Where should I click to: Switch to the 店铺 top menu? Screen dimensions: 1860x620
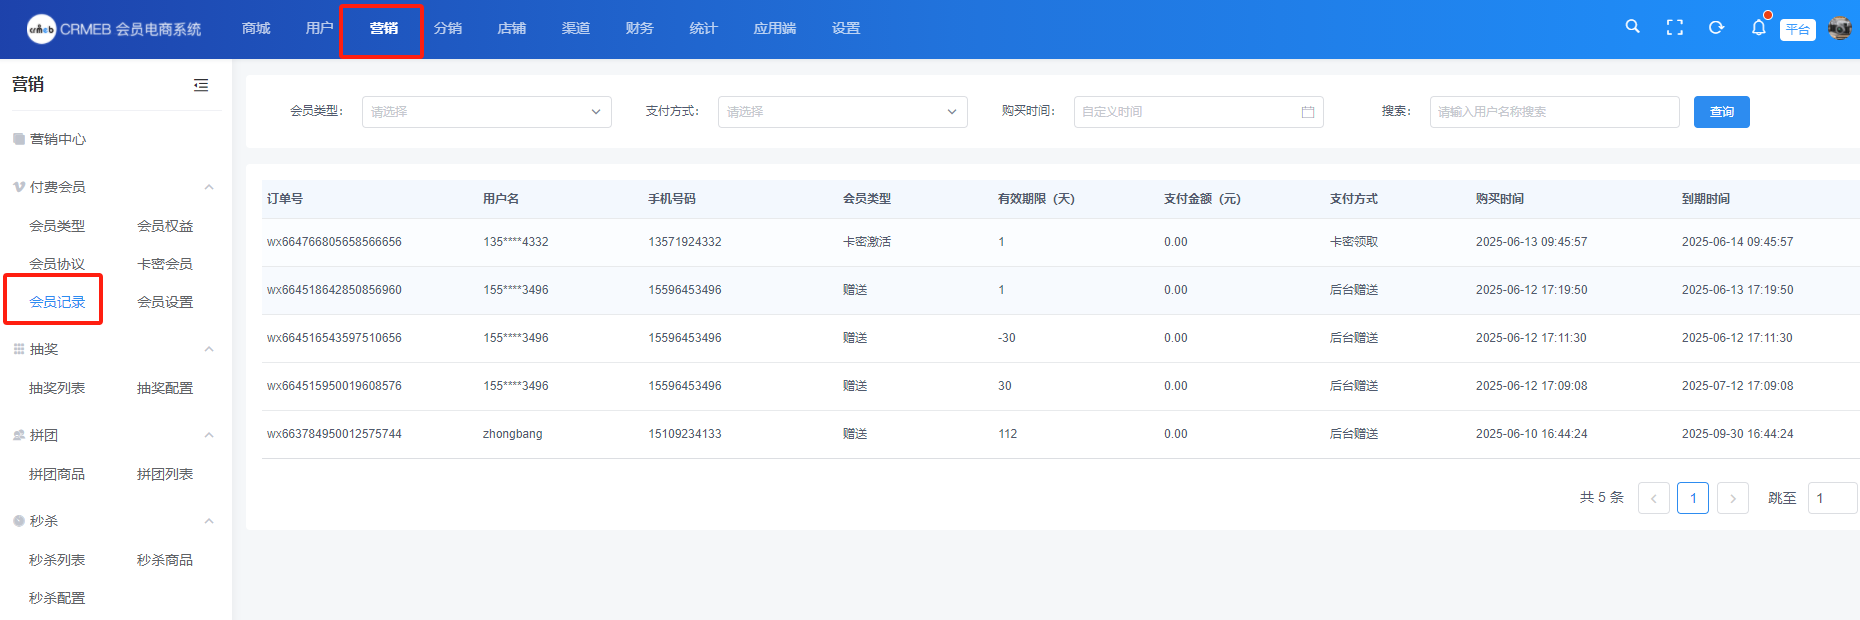point(512,28)
